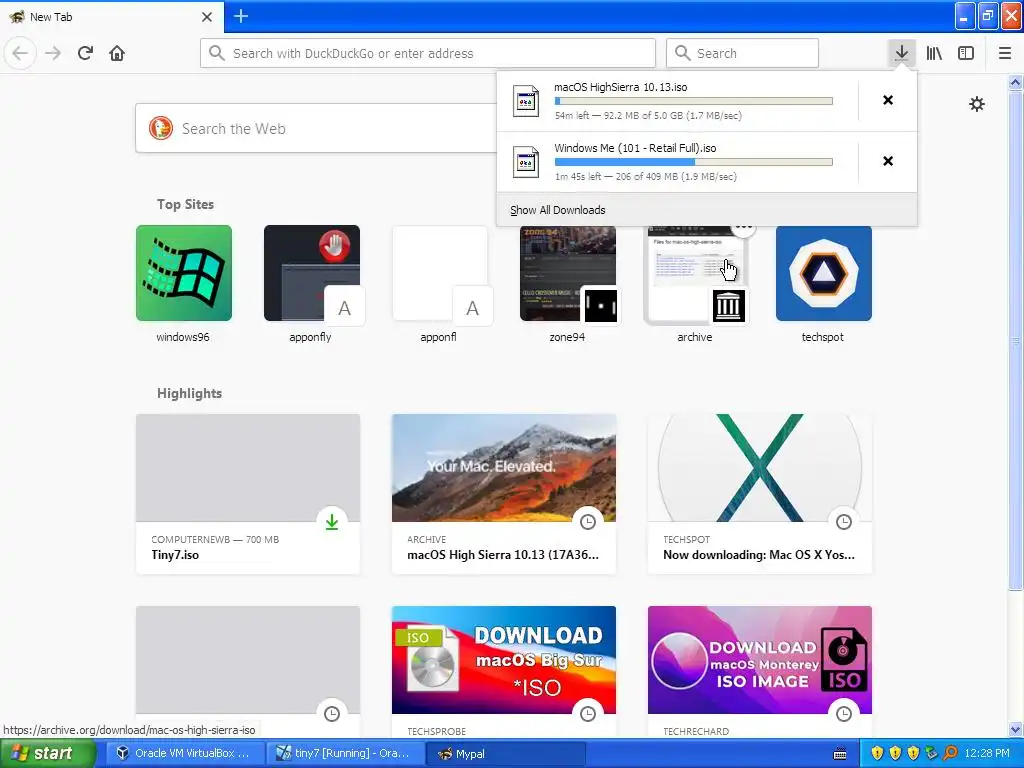Click the forward navigation arrow
This screenshot has height=768, width=1024.
pyautogui.click(x=53, y=53)
